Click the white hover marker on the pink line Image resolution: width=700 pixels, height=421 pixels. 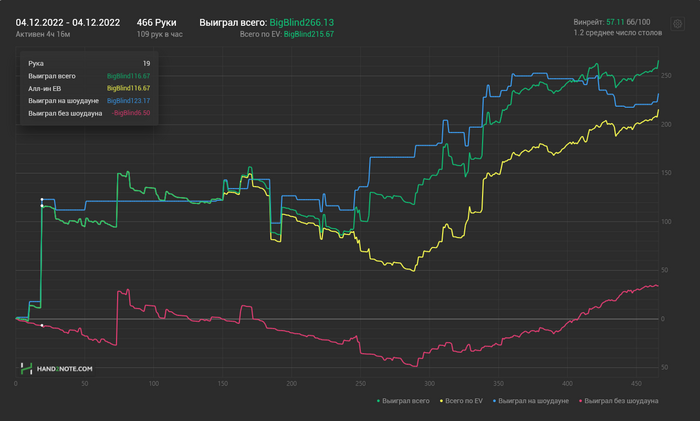click(x=42, y=325)
